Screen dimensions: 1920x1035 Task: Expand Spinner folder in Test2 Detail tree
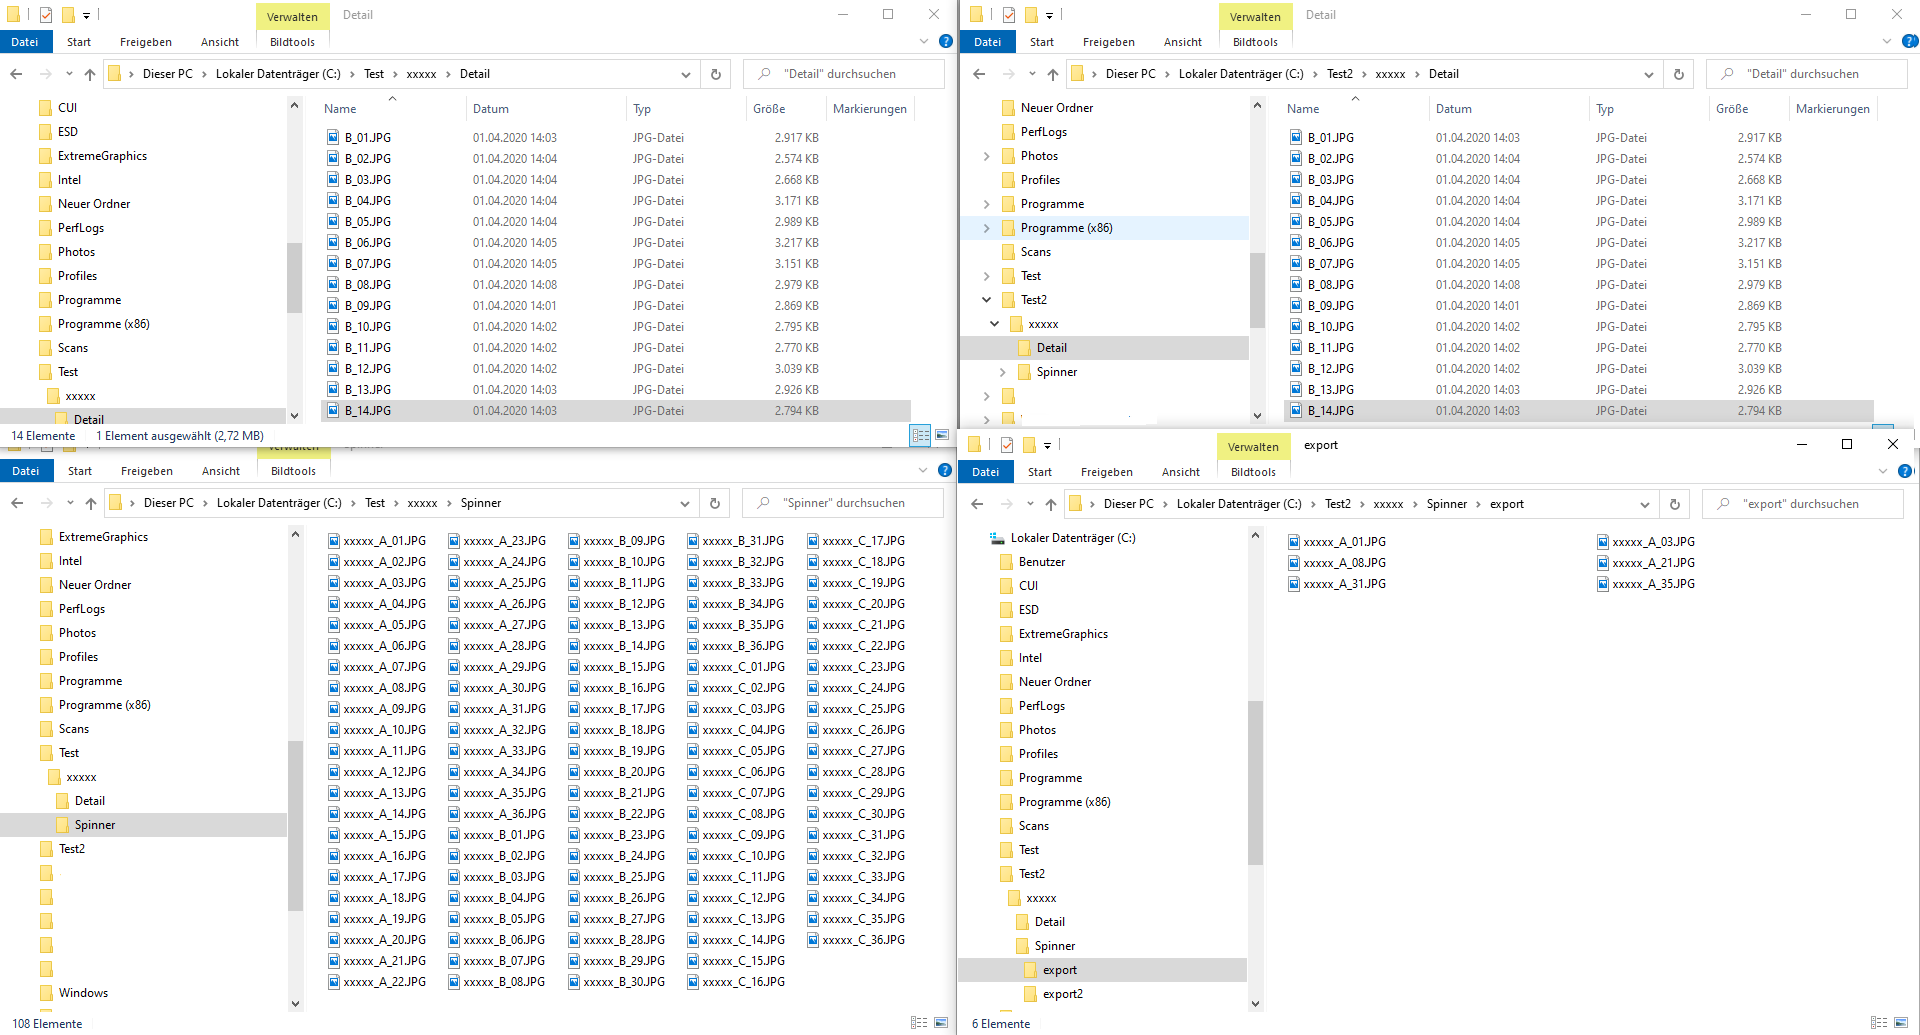(1003, 372)
